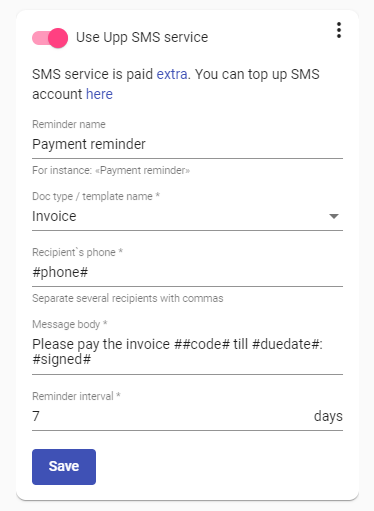
Task: Open the three-dot more options menu
Action: [x=339, y=30]
